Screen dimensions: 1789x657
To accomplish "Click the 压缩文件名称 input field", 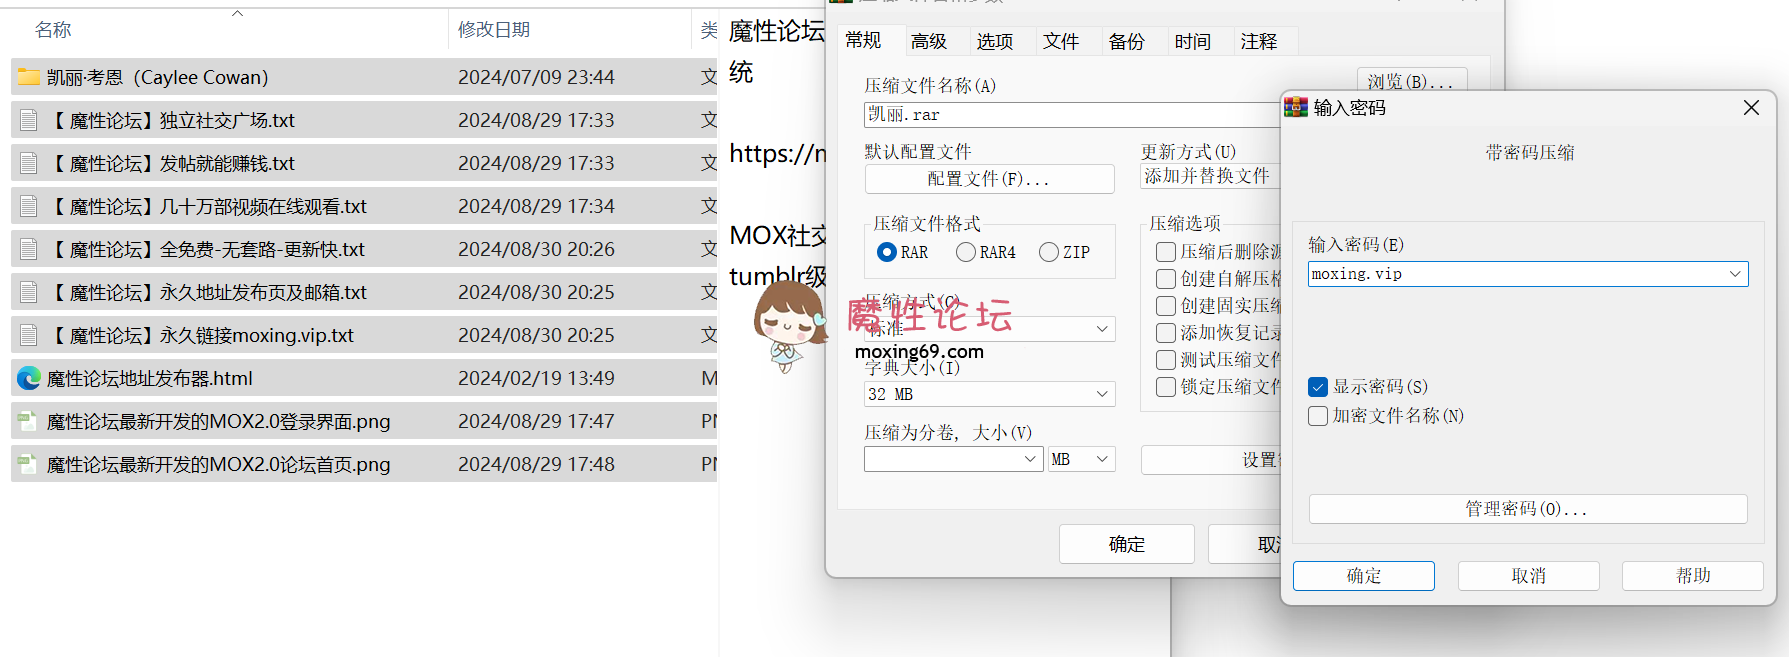I will click(1070, 115).
